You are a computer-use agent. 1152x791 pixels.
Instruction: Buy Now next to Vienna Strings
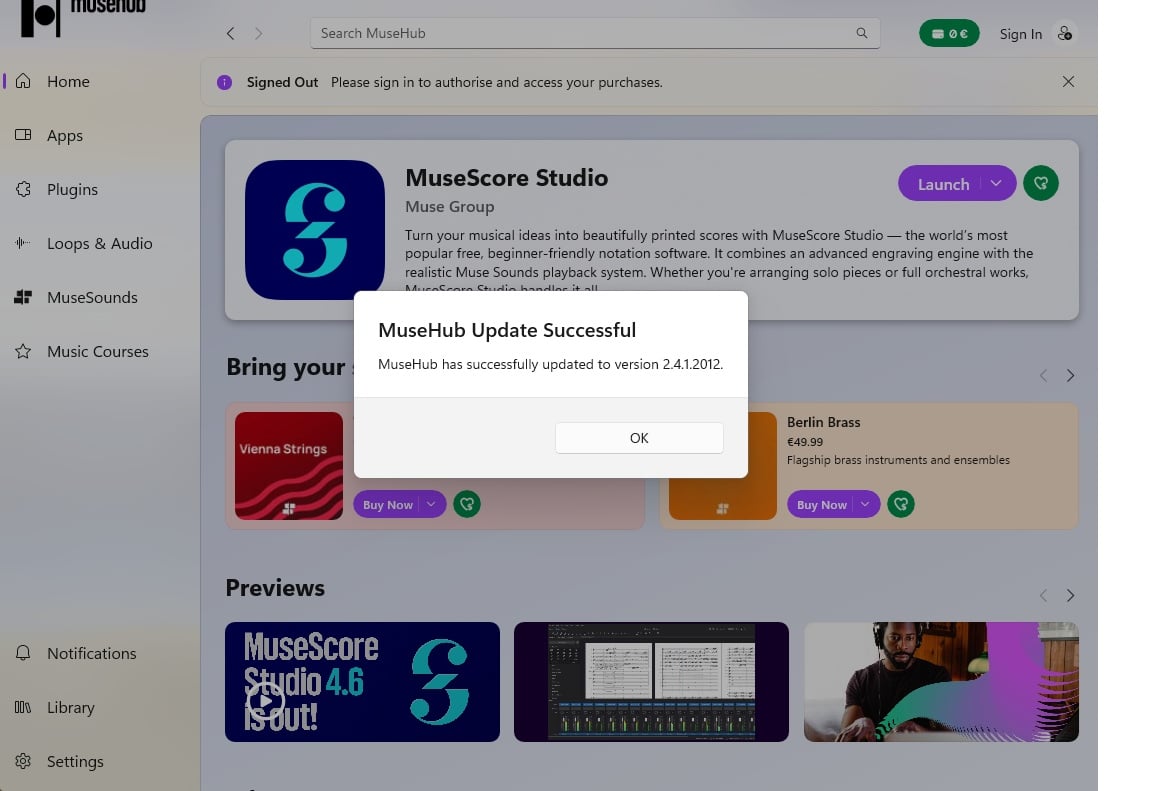click(x=387, y=505)
